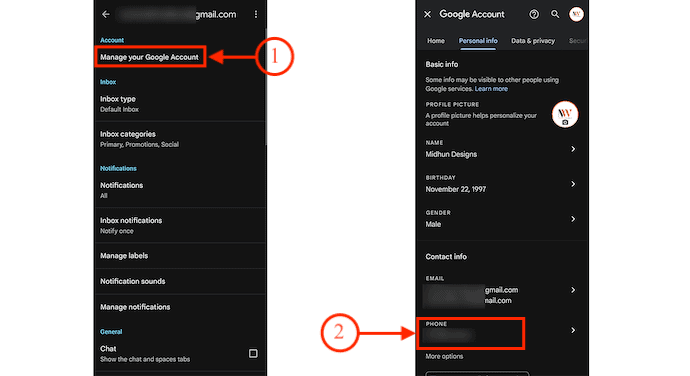690x376 pixels.
Task: Select the Male gender value
Action: [x=433, y=224]
